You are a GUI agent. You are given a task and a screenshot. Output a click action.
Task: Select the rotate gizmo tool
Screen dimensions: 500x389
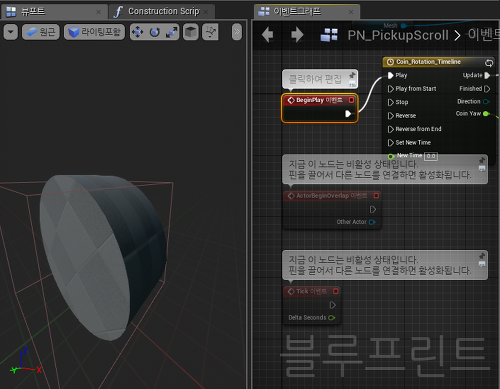tap(154, 32)
